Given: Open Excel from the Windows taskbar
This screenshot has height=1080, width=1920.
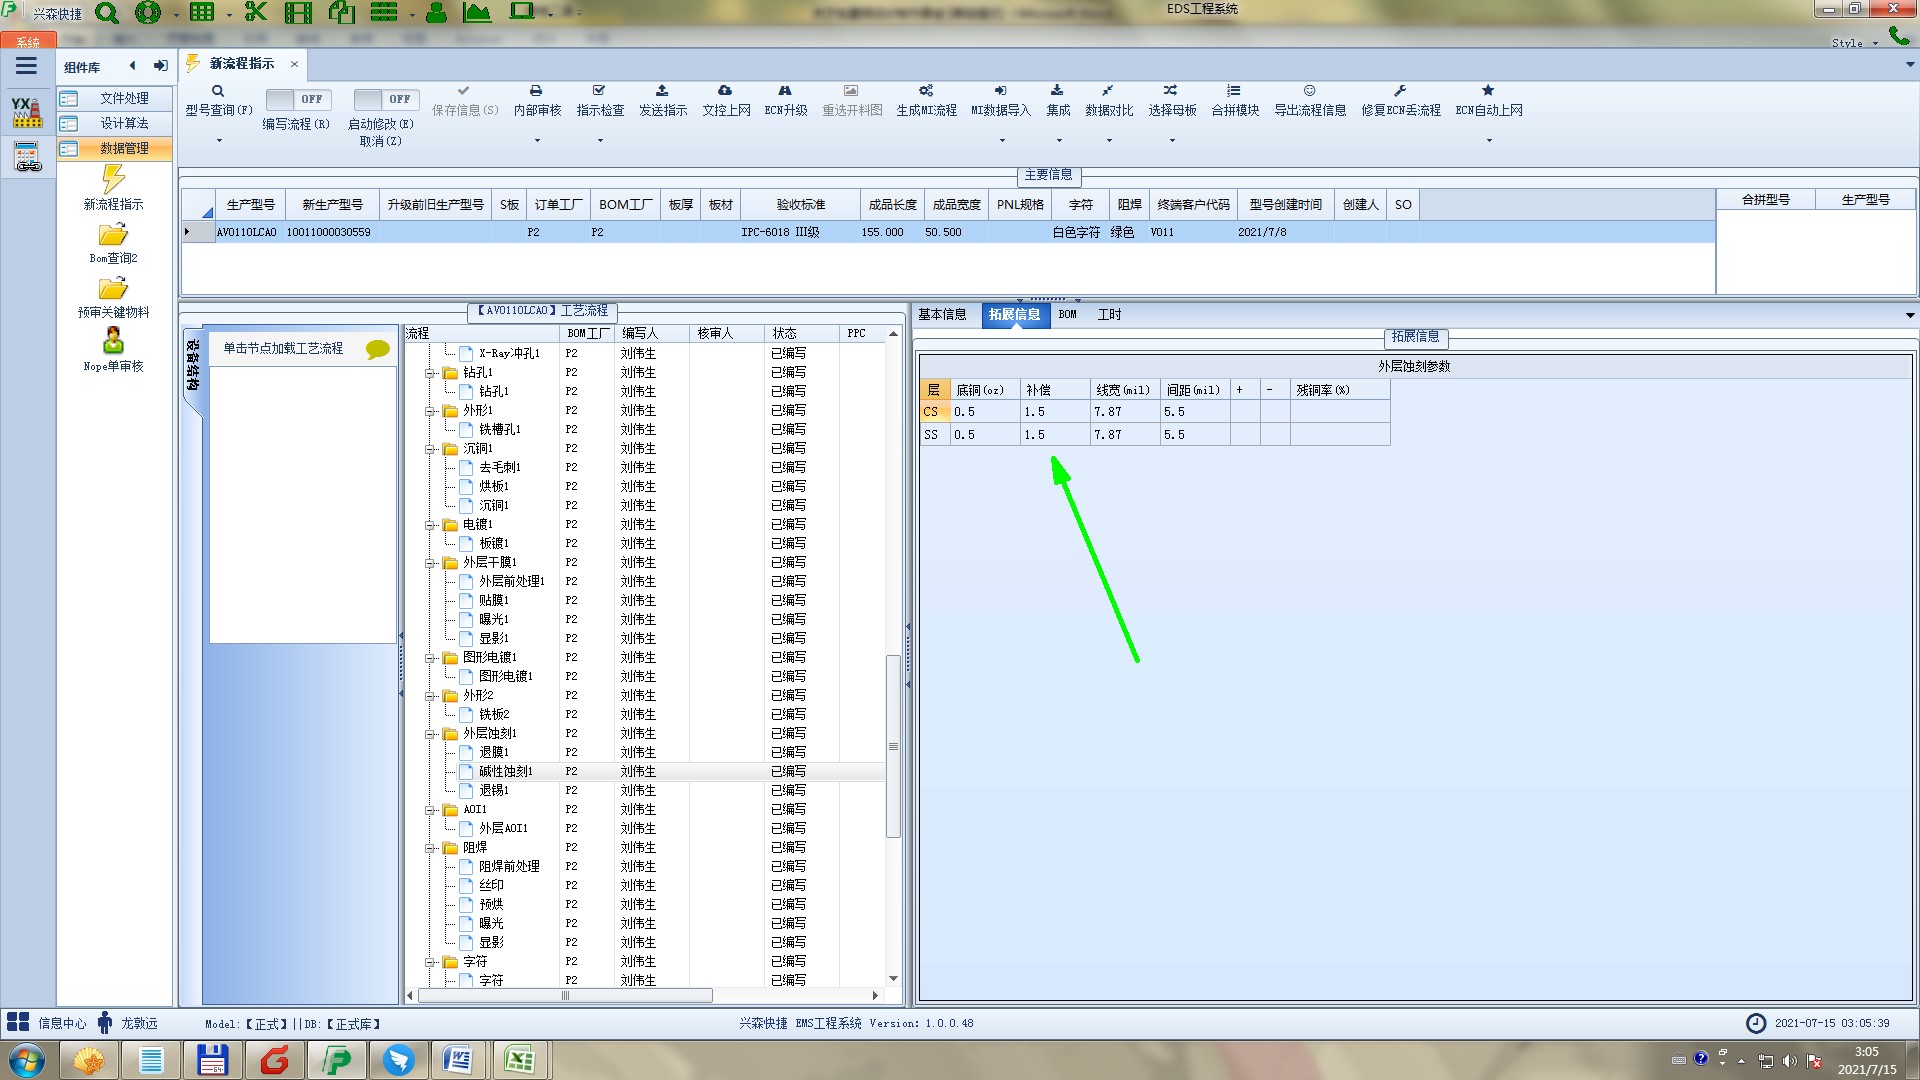Looking at the screenshot, I should 519,1060.
